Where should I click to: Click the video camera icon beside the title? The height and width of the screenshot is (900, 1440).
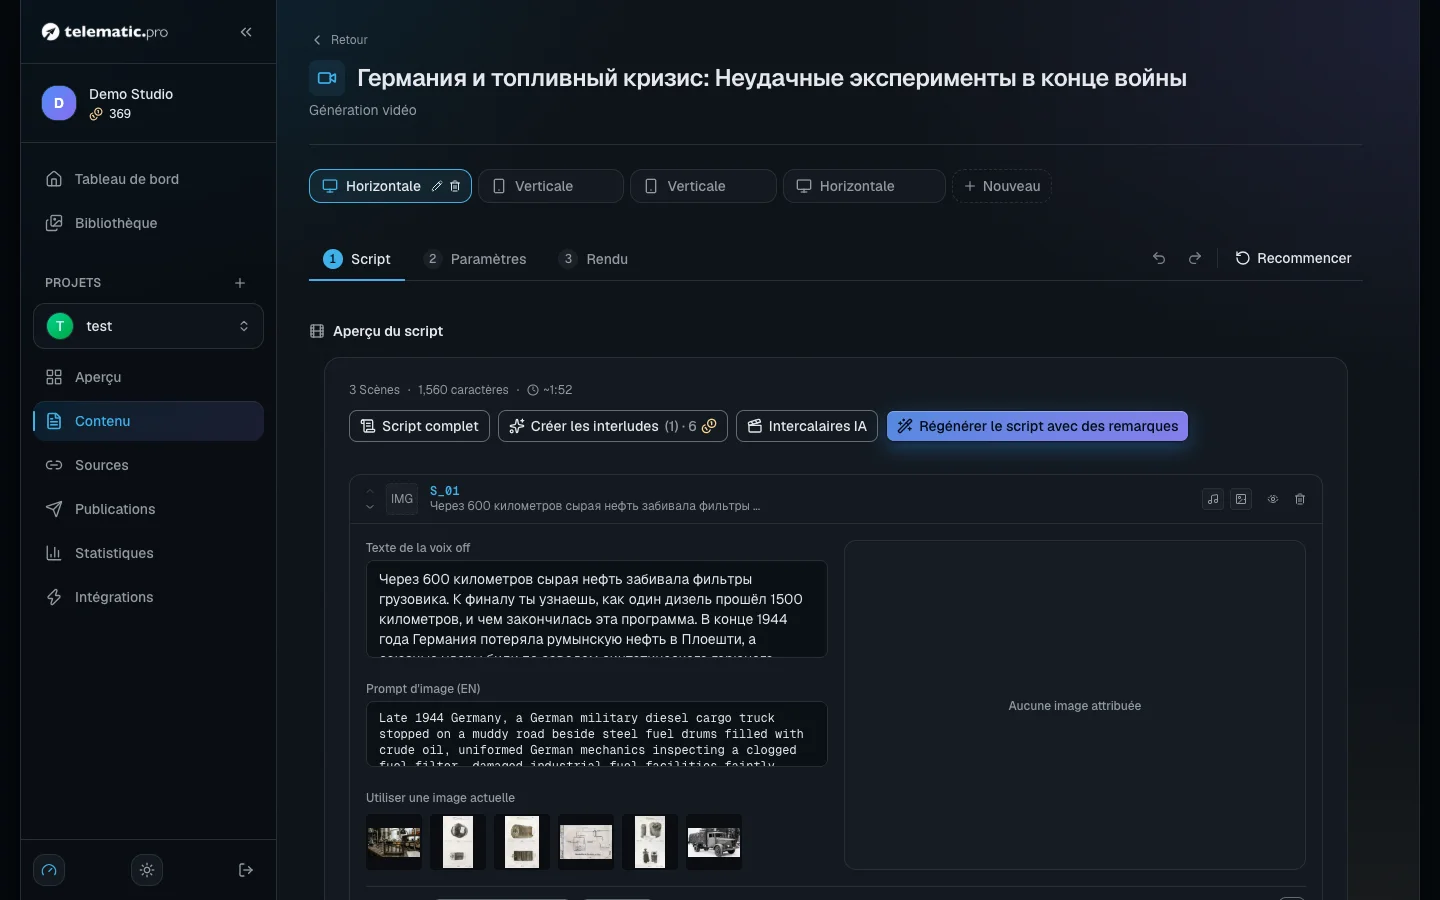(x=327, y=78)
